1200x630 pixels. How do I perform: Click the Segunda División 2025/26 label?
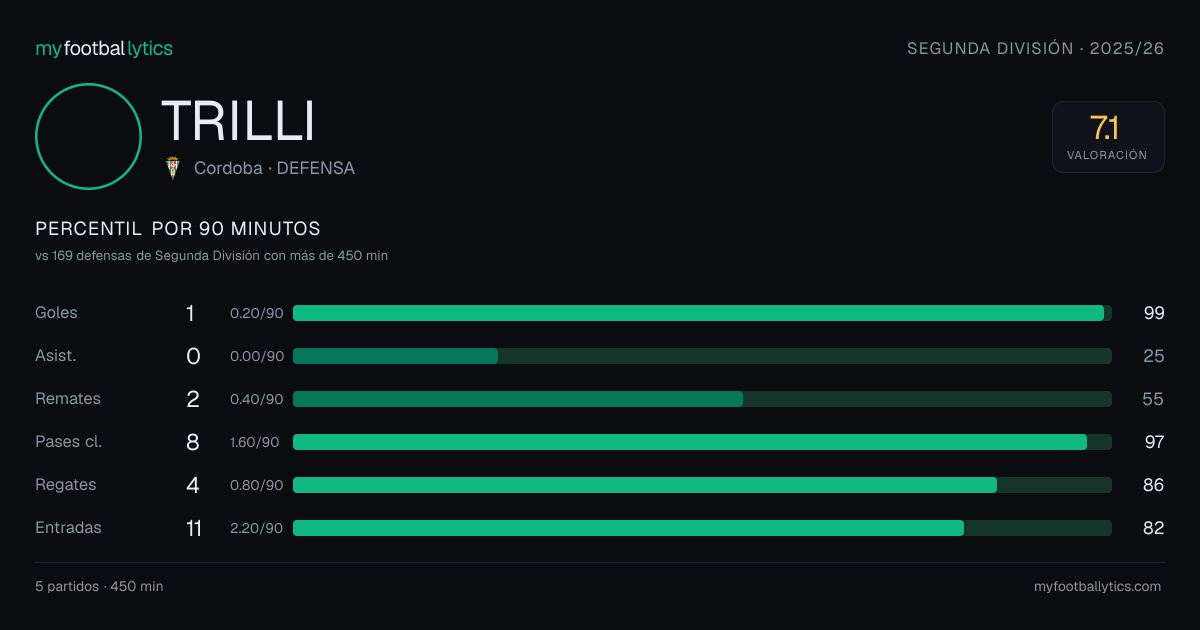(1035, 48)
